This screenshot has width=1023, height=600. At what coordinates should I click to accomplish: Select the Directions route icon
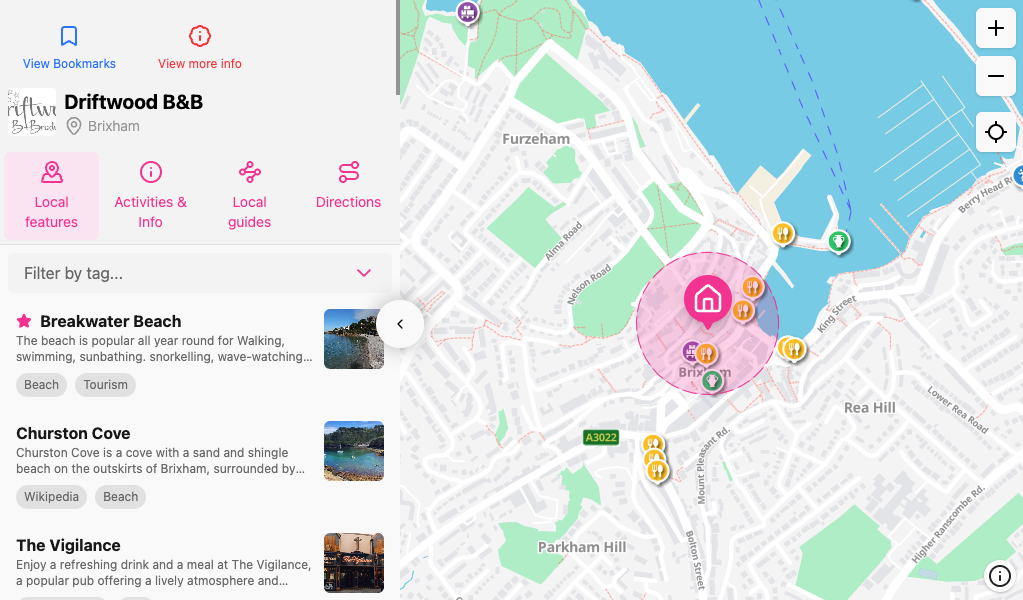pos(348,172)
